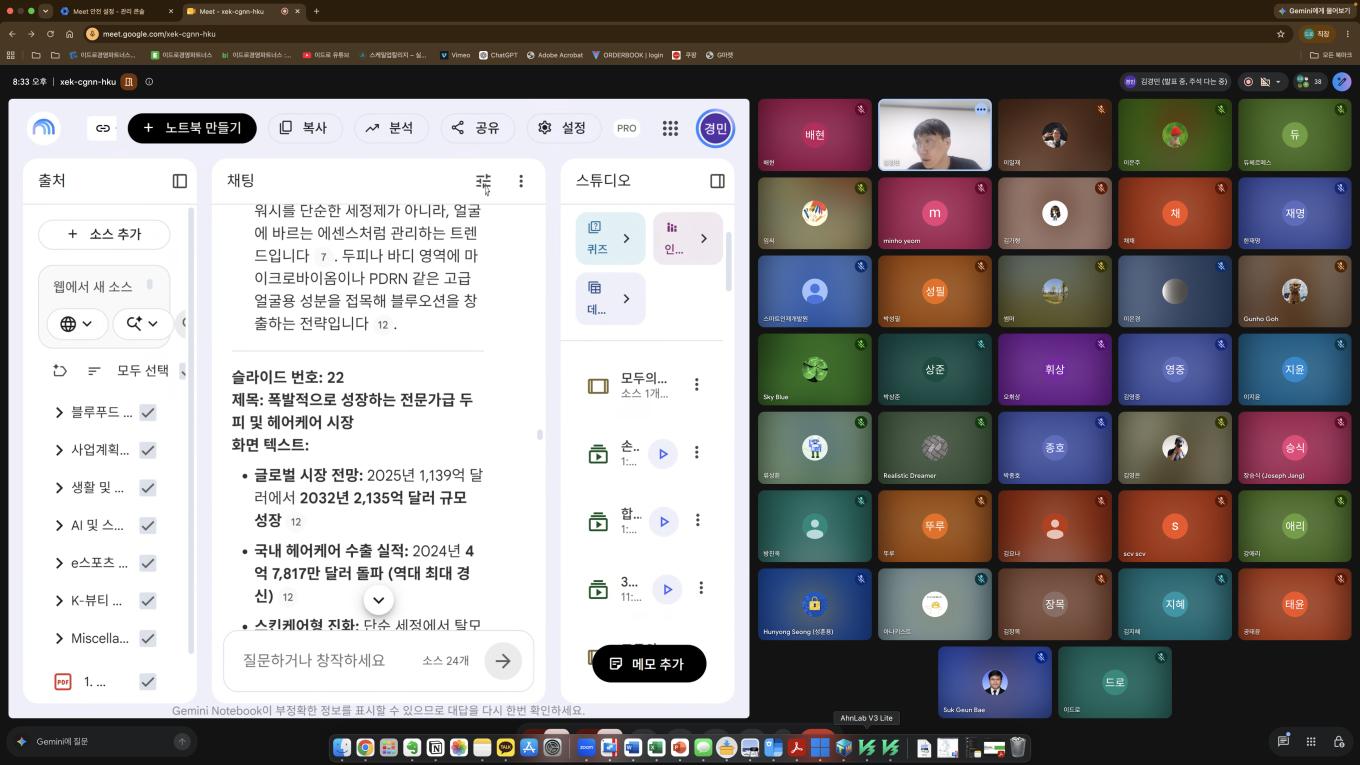Open the 인 infographic studio card
Image resolution: width=1360 pixels, height=765 pixels.
pos(687,238)
